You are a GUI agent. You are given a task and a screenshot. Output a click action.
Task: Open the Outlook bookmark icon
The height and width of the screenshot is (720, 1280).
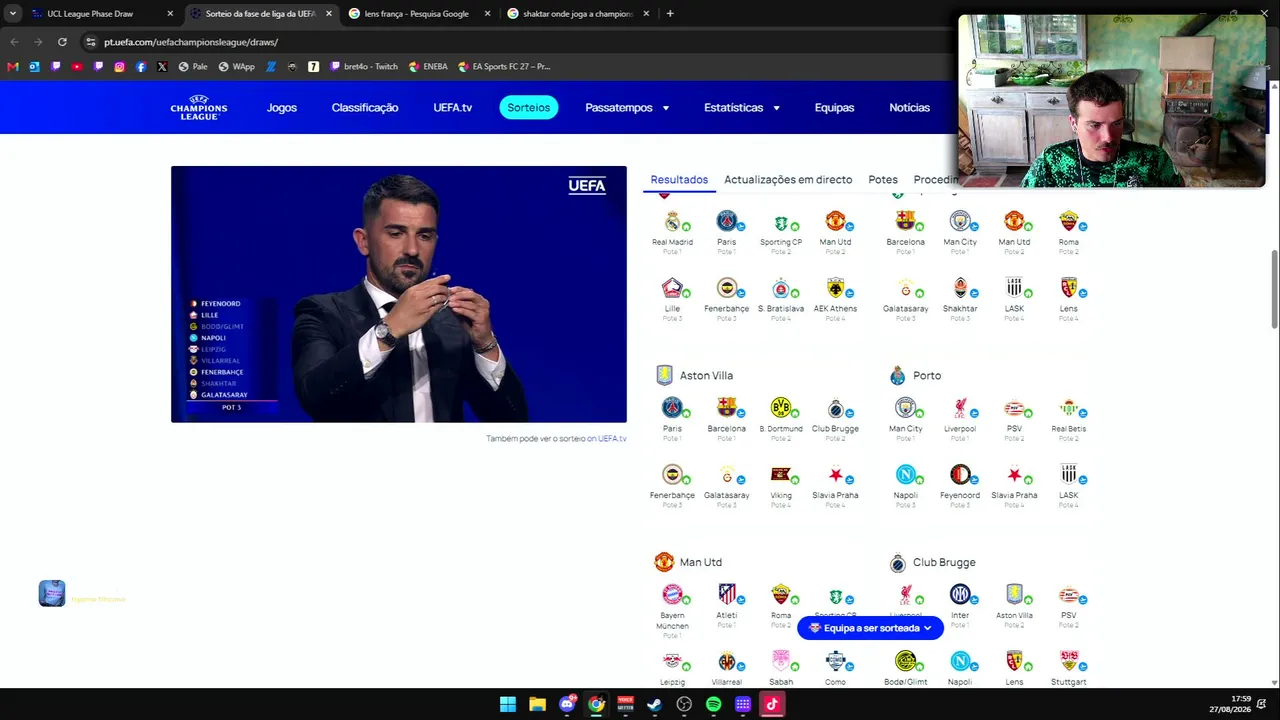click(x=34, y=67)
